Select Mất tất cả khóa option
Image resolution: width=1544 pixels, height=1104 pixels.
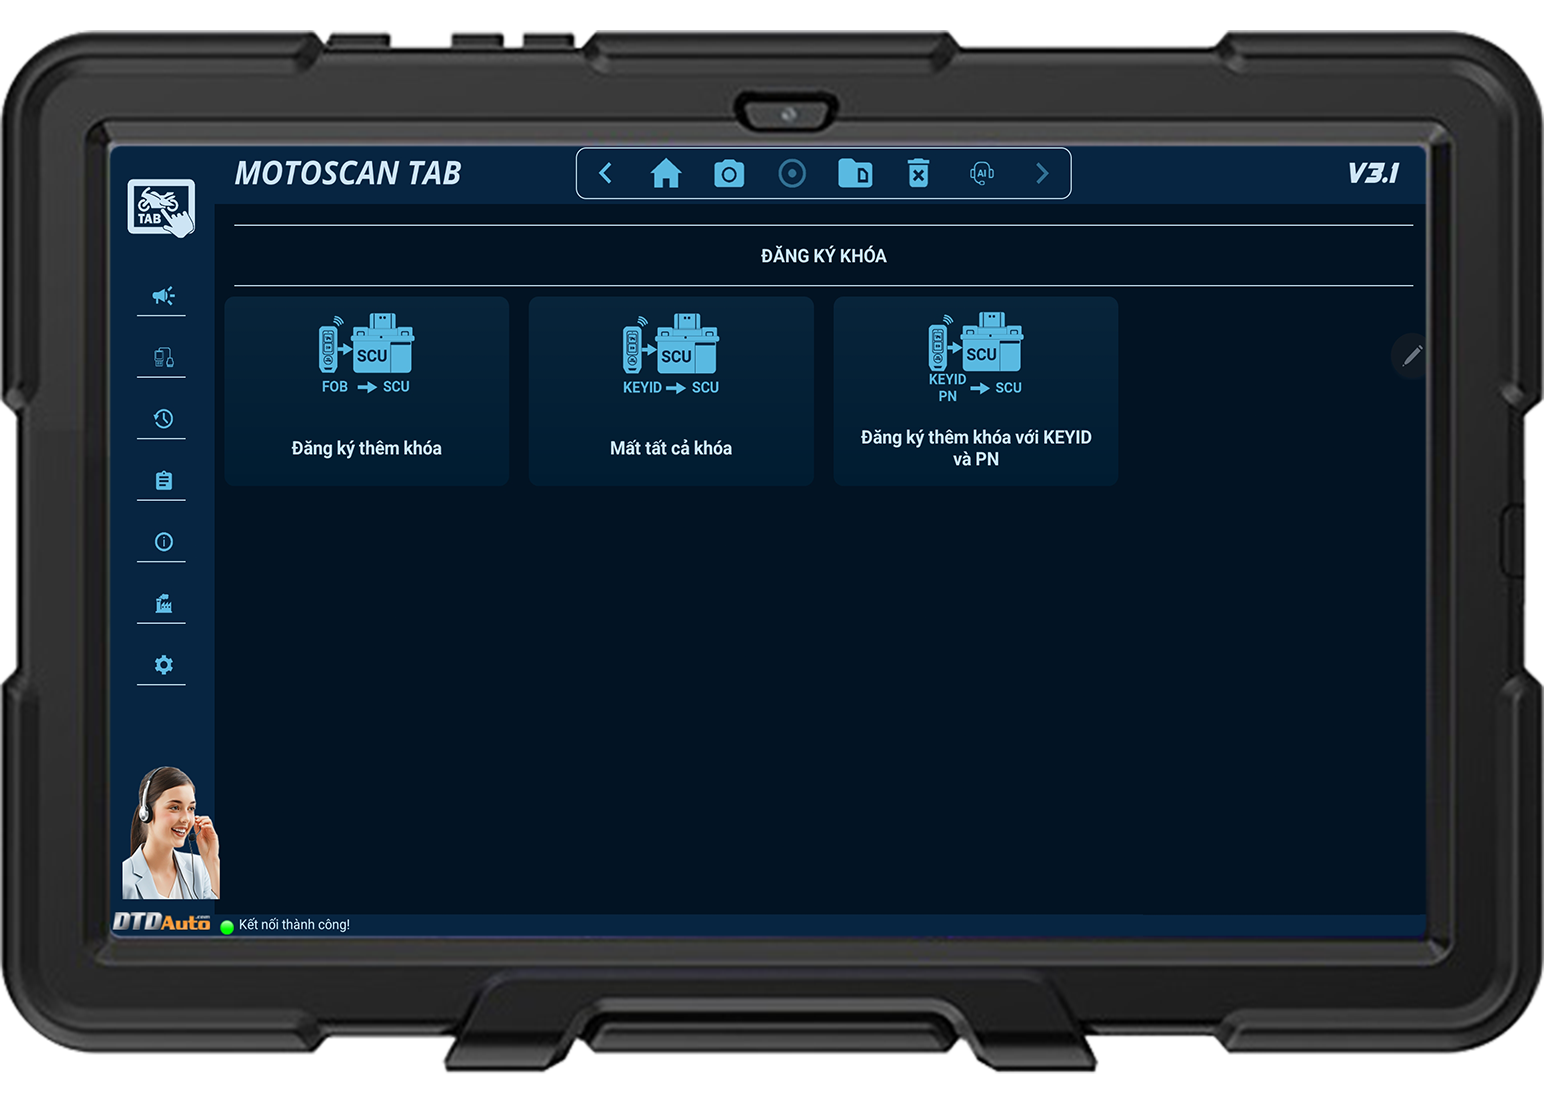click(x=671, y=391)
